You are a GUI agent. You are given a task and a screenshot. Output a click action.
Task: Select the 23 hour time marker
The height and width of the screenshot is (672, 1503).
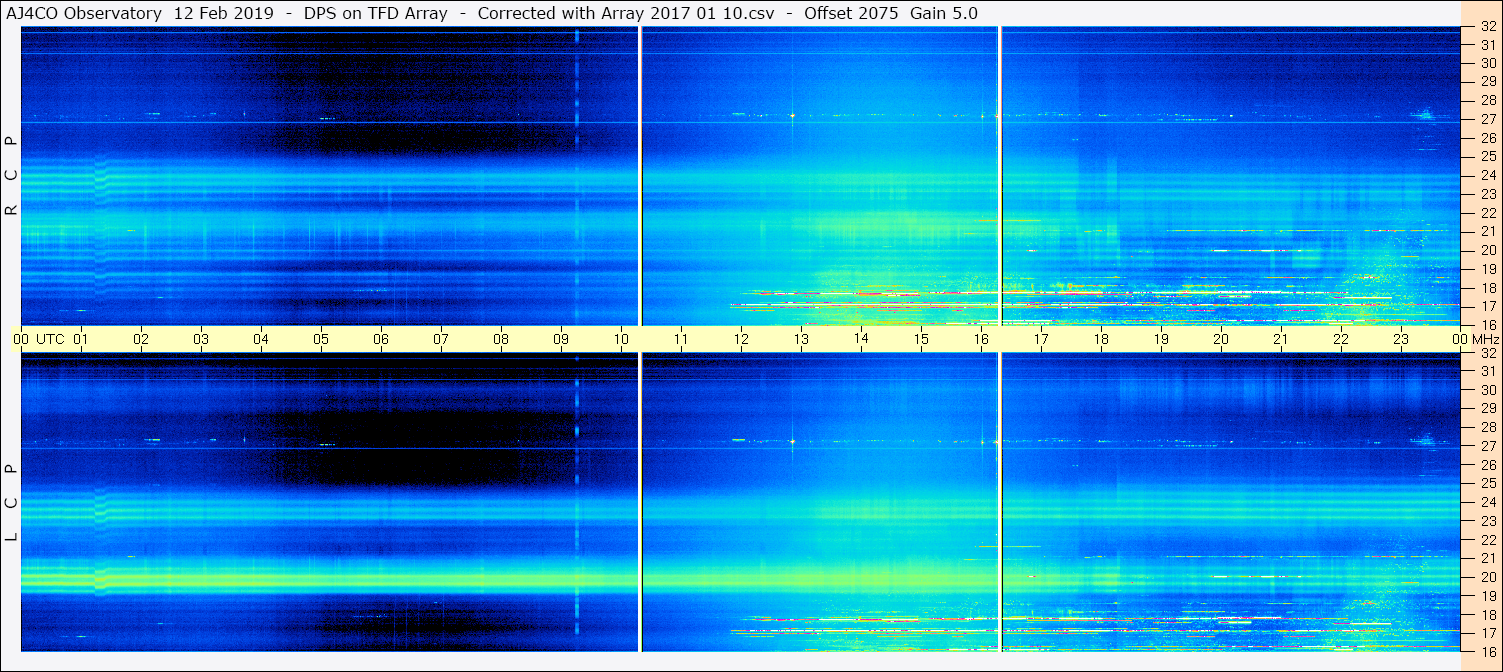(x=1401, y=339)
